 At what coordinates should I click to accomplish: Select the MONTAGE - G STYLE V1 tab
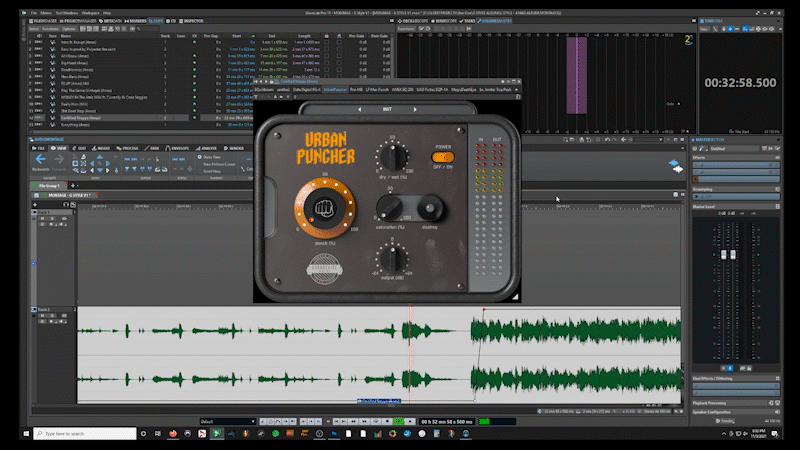66,195
